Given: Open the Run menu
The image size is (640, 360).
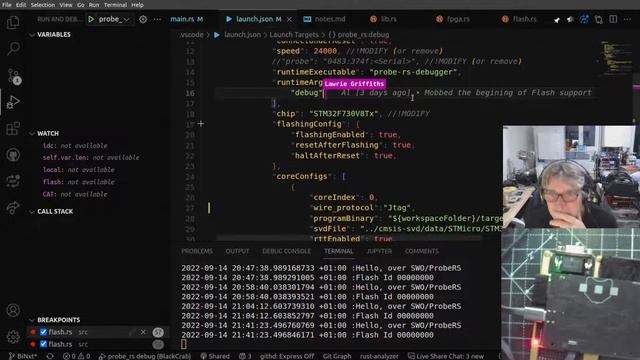Looking at the screenshot, I should pyautogui.click(x=94, y=5).
